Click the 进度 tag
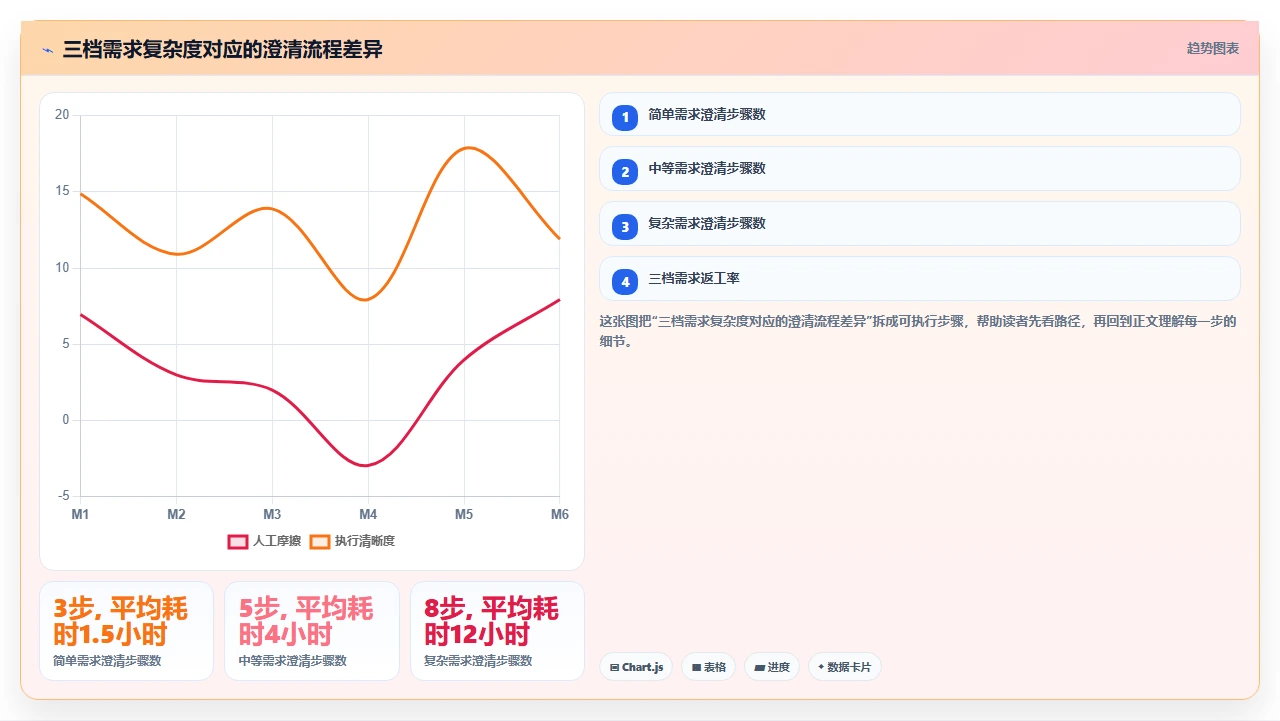 [772, 667]
